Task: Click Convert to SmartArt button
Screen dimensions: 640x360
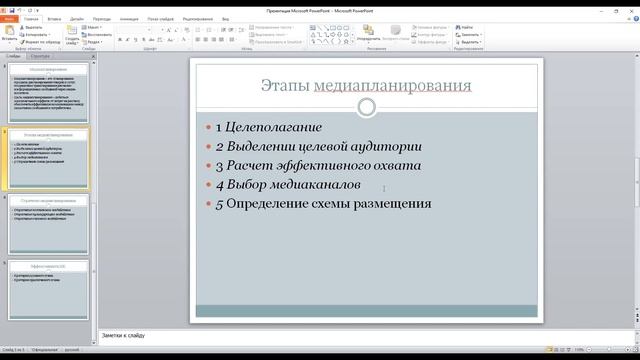Action: 276,42
